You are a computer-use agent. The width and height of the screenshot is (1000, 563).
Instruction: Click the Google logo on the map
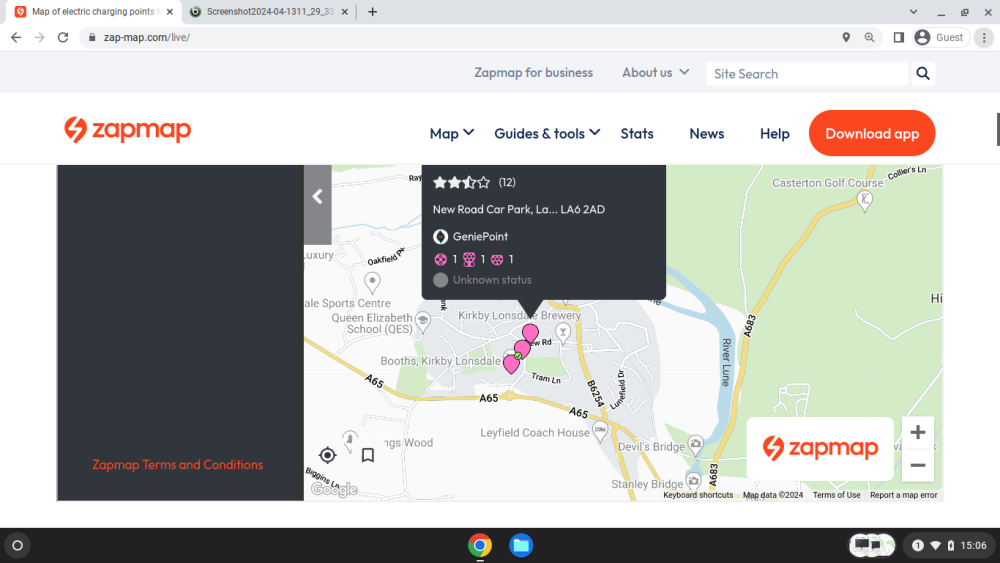(334, 490)
